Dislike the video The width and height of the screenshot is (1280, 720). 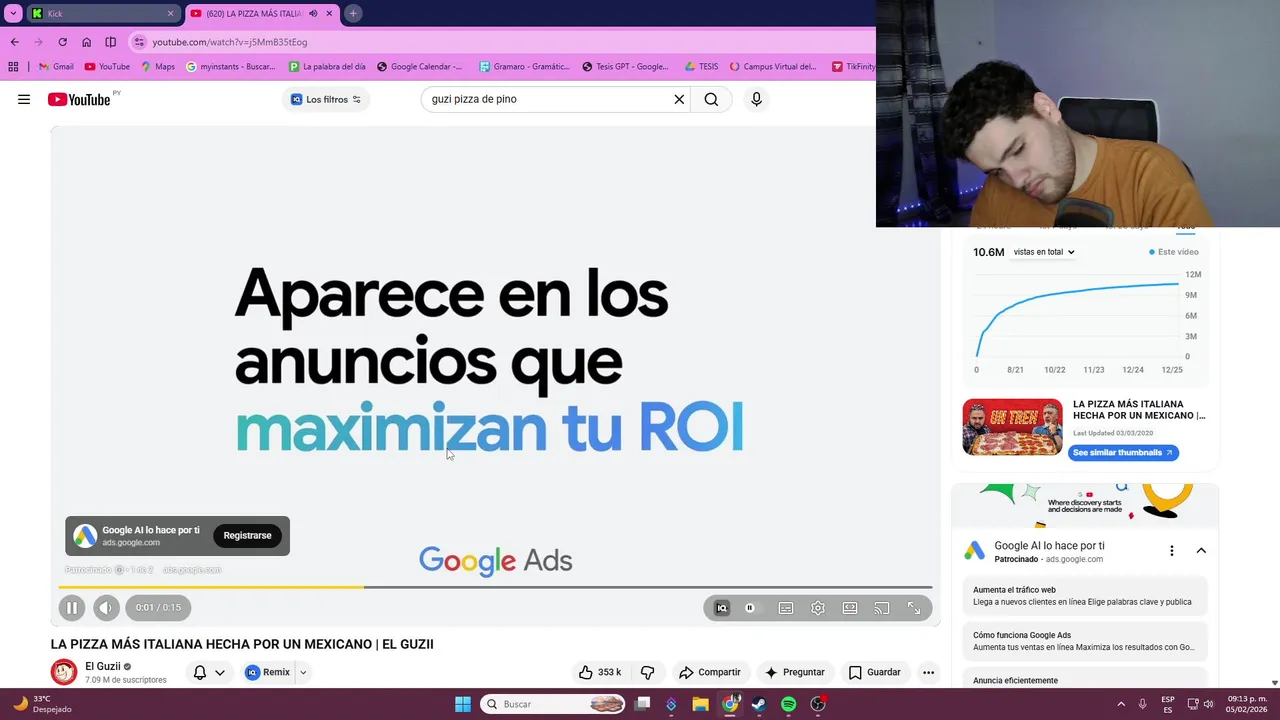[647, 672]
